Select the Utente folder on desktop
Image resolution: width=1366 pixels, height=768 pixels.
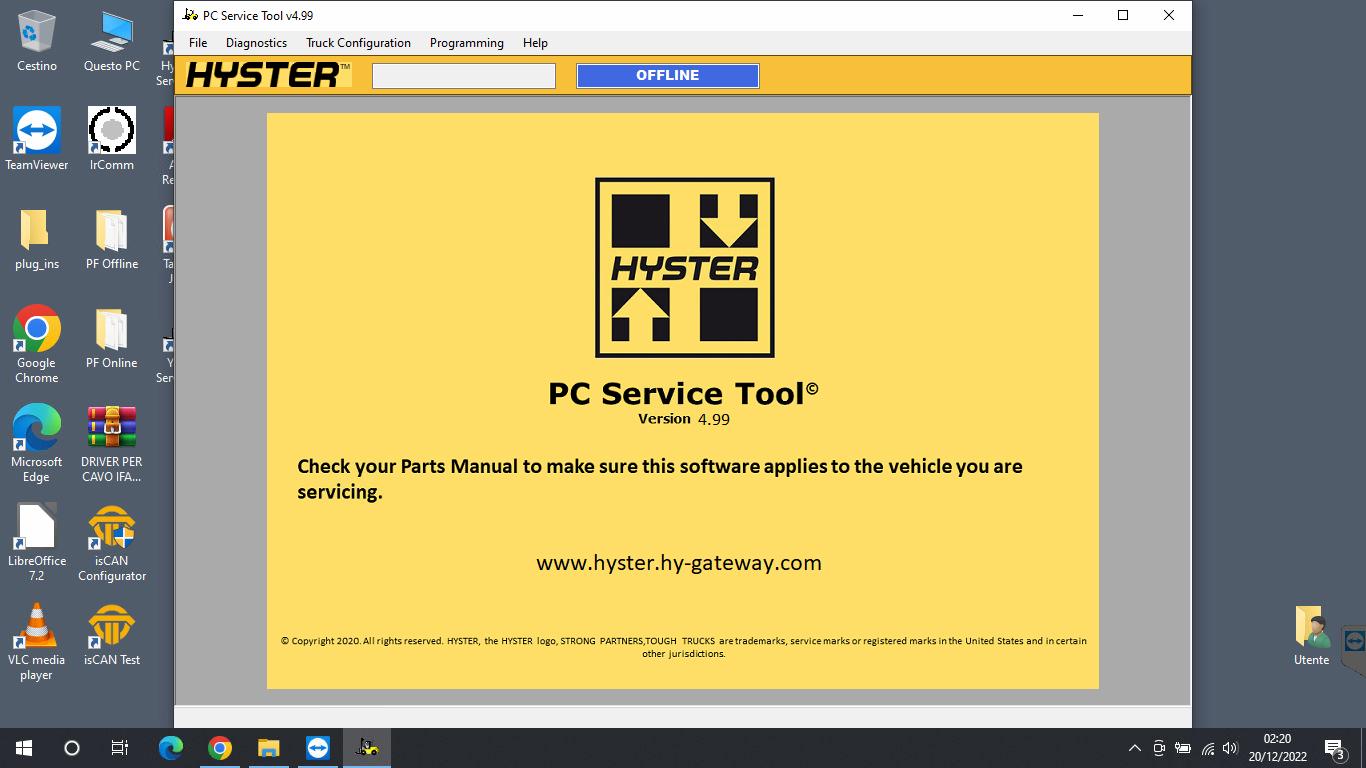1311,635
